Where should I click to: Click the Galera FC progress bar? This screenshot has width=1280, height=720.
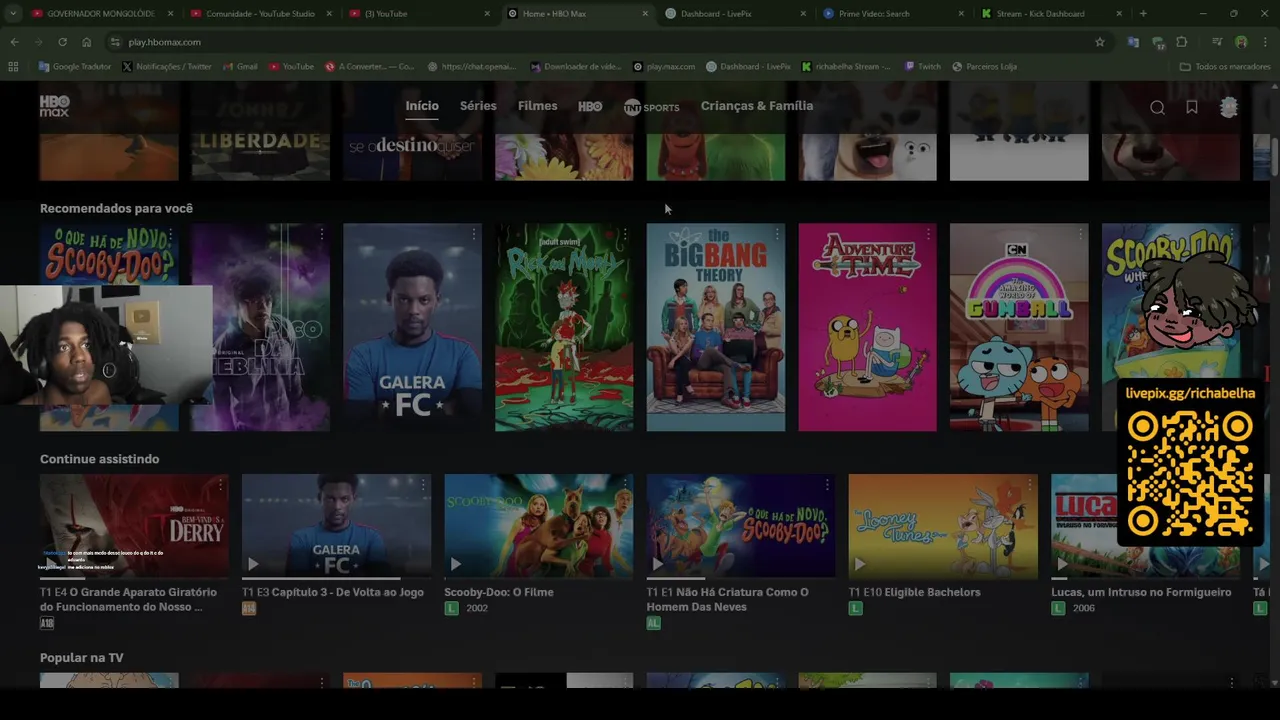point(336,578)
